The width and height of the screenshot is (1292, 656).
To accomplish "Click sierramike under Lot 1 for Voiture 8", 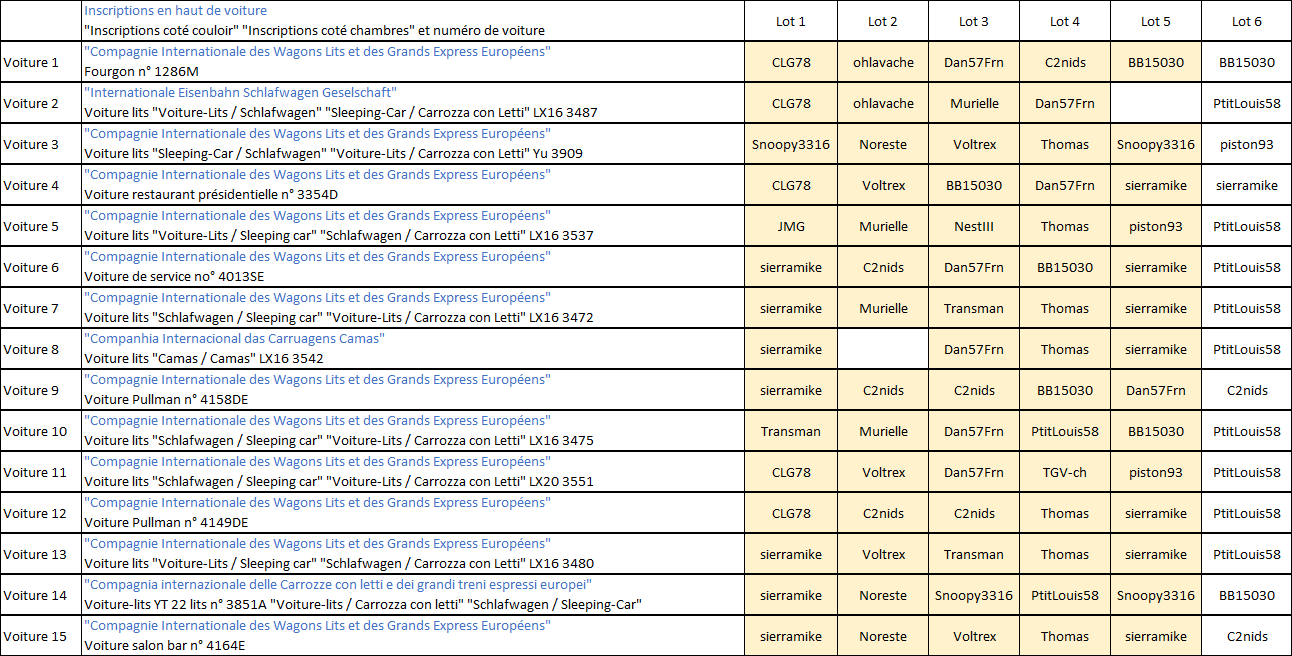I will tap(791, 349).
